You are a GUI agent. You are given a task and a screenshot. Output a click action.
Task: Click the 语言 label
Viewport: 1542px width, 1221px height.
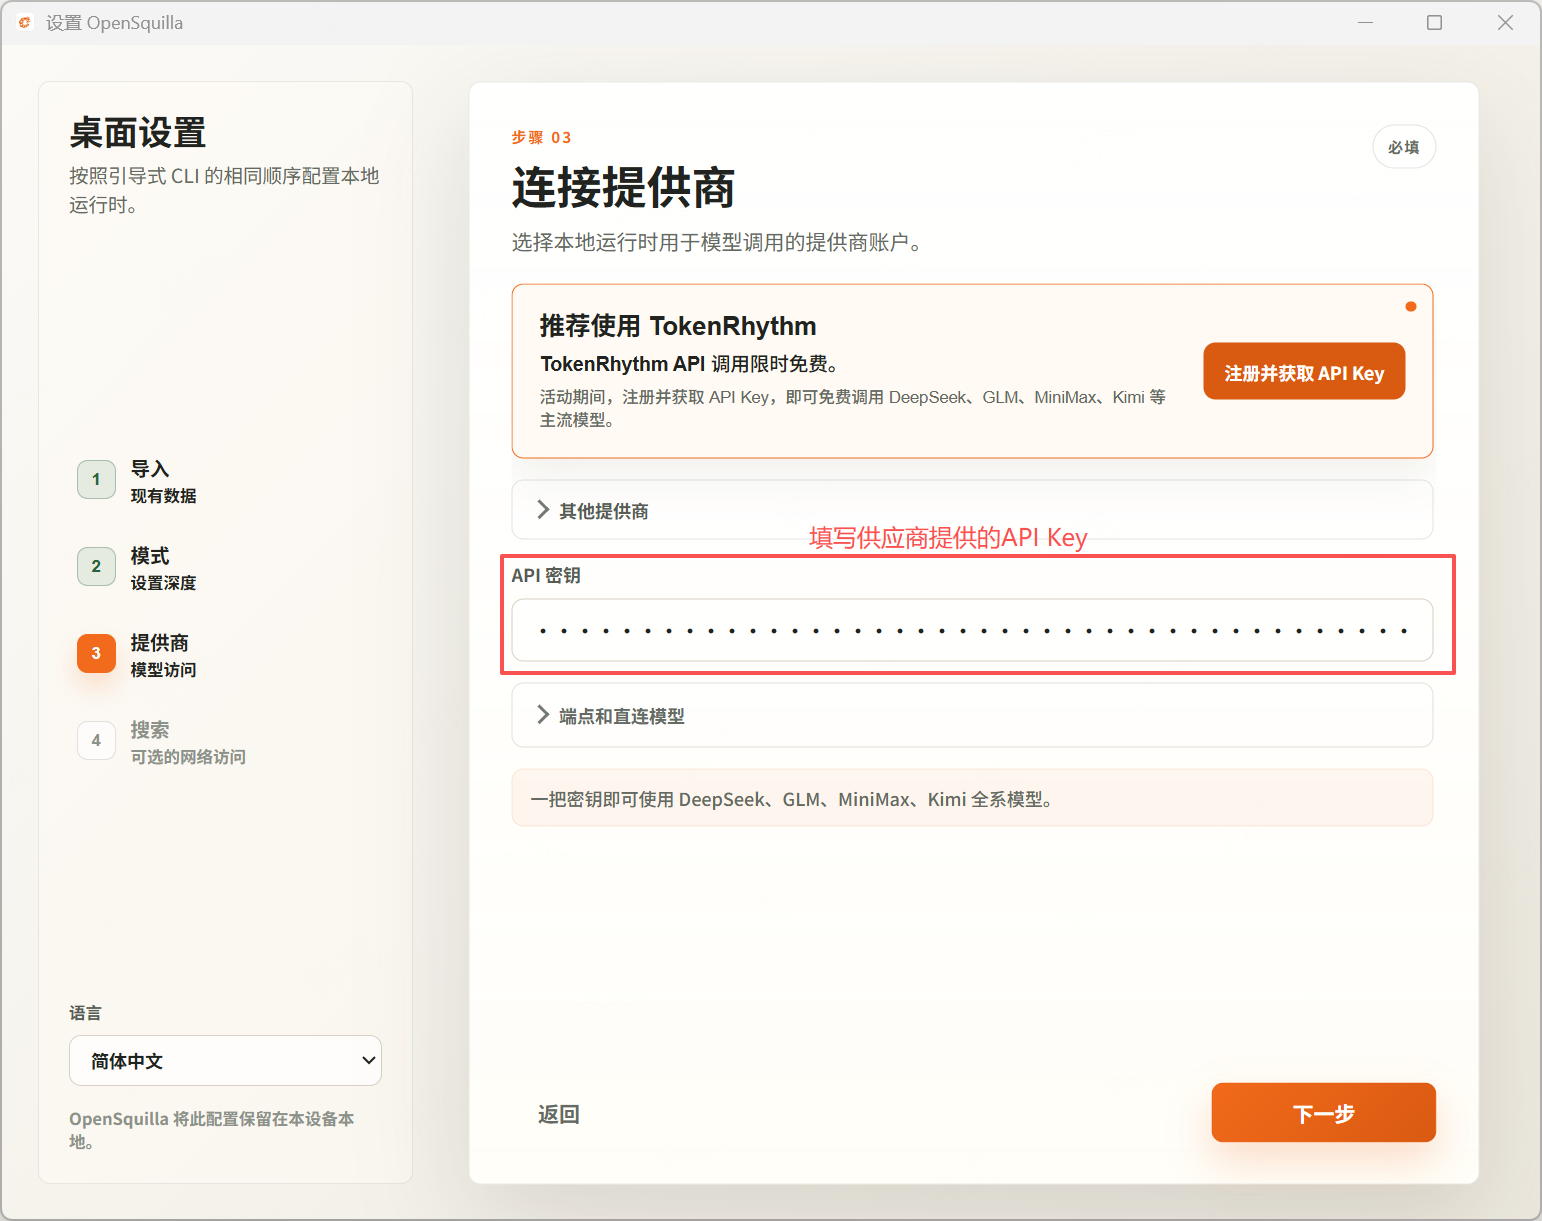tap(85, 1013)
